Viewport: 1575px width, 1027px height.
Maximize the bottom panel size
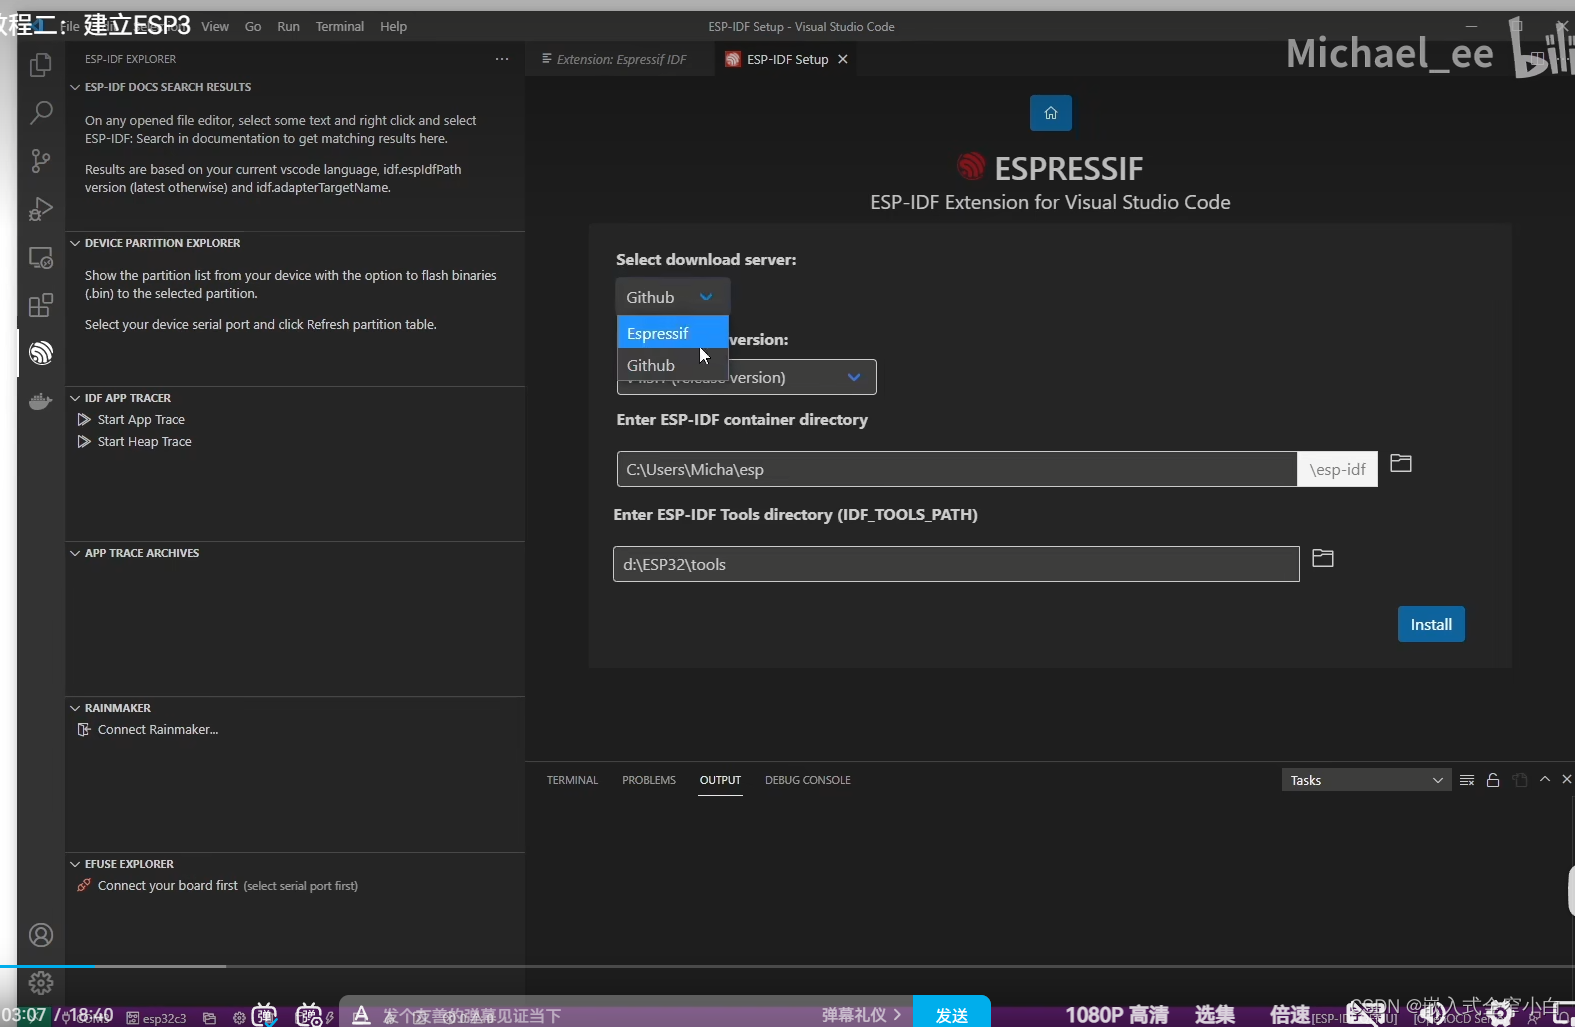click(x=1545, y=779)
